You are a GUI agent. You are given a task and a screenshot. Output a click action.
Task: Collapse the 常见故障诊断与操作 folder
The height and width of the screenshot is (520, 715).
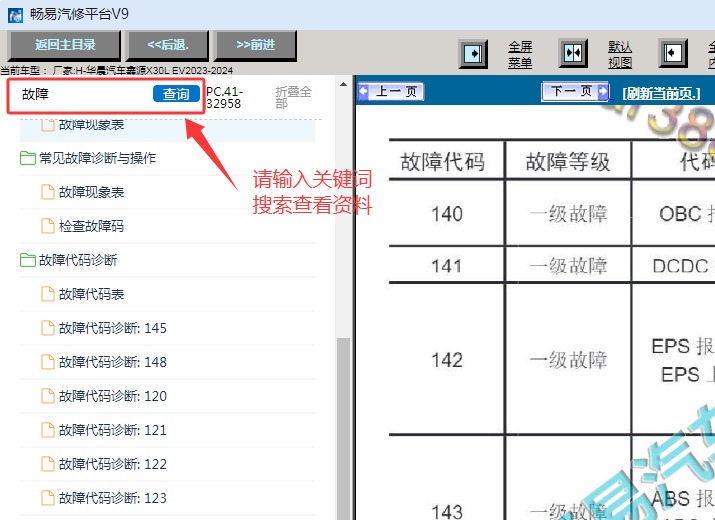tap(97, 158)
